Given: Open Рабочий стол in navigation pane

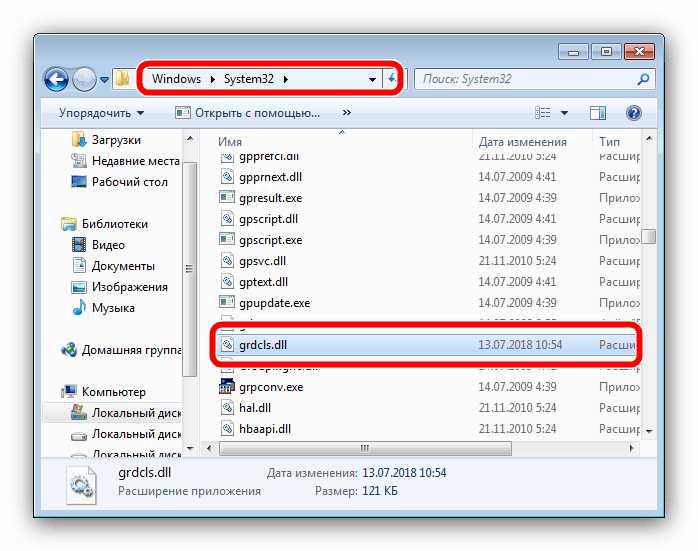Looking at the screenshot, I should 119,182.
